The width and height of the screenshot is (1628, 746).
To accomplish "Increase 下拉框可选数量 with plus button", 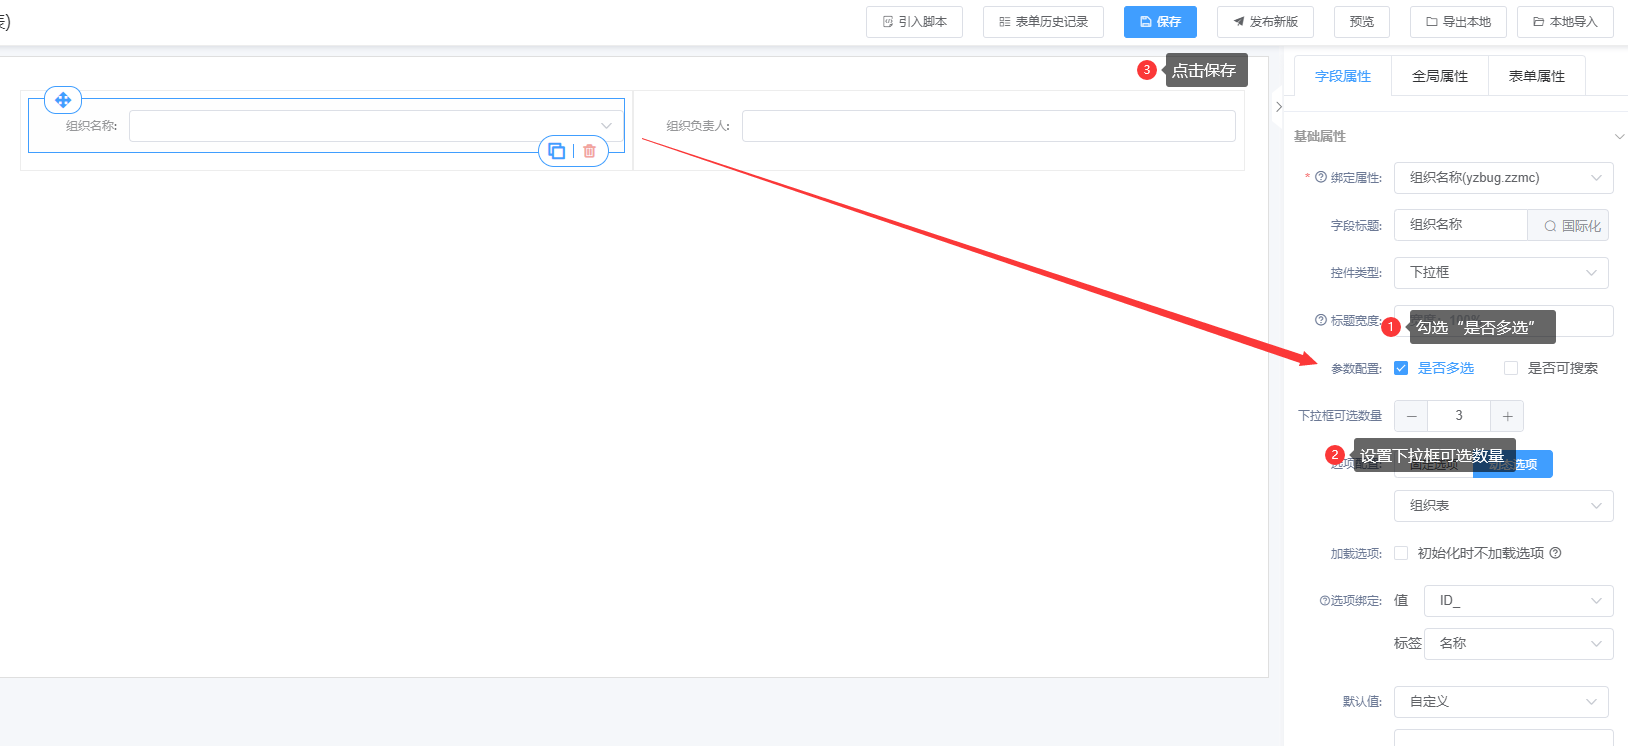I will (x=1507, y=416).
